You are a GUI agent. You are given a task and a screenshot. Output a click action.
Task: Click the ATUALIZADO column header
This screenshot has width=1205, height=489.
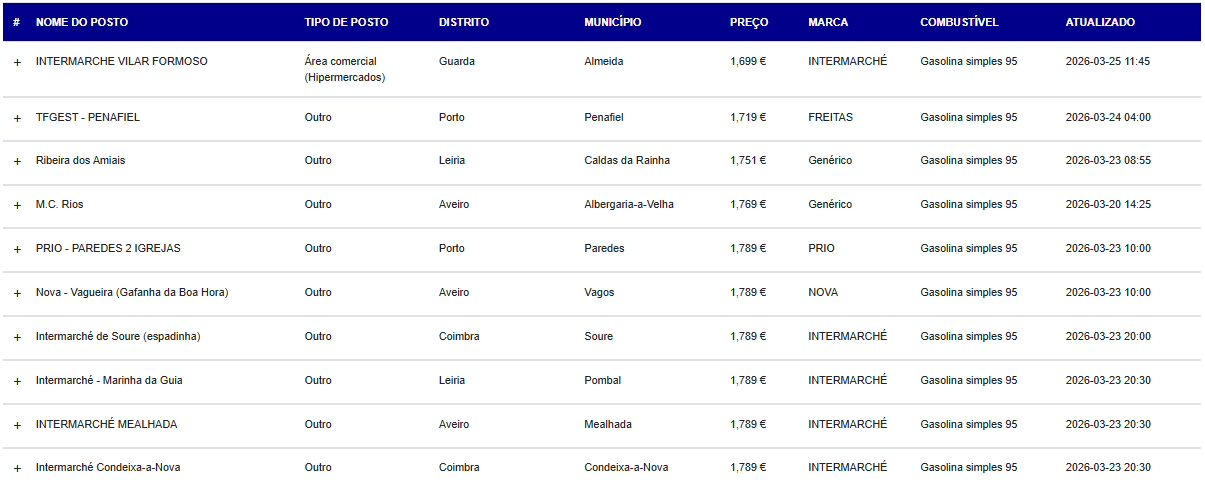pos(1100,22)
